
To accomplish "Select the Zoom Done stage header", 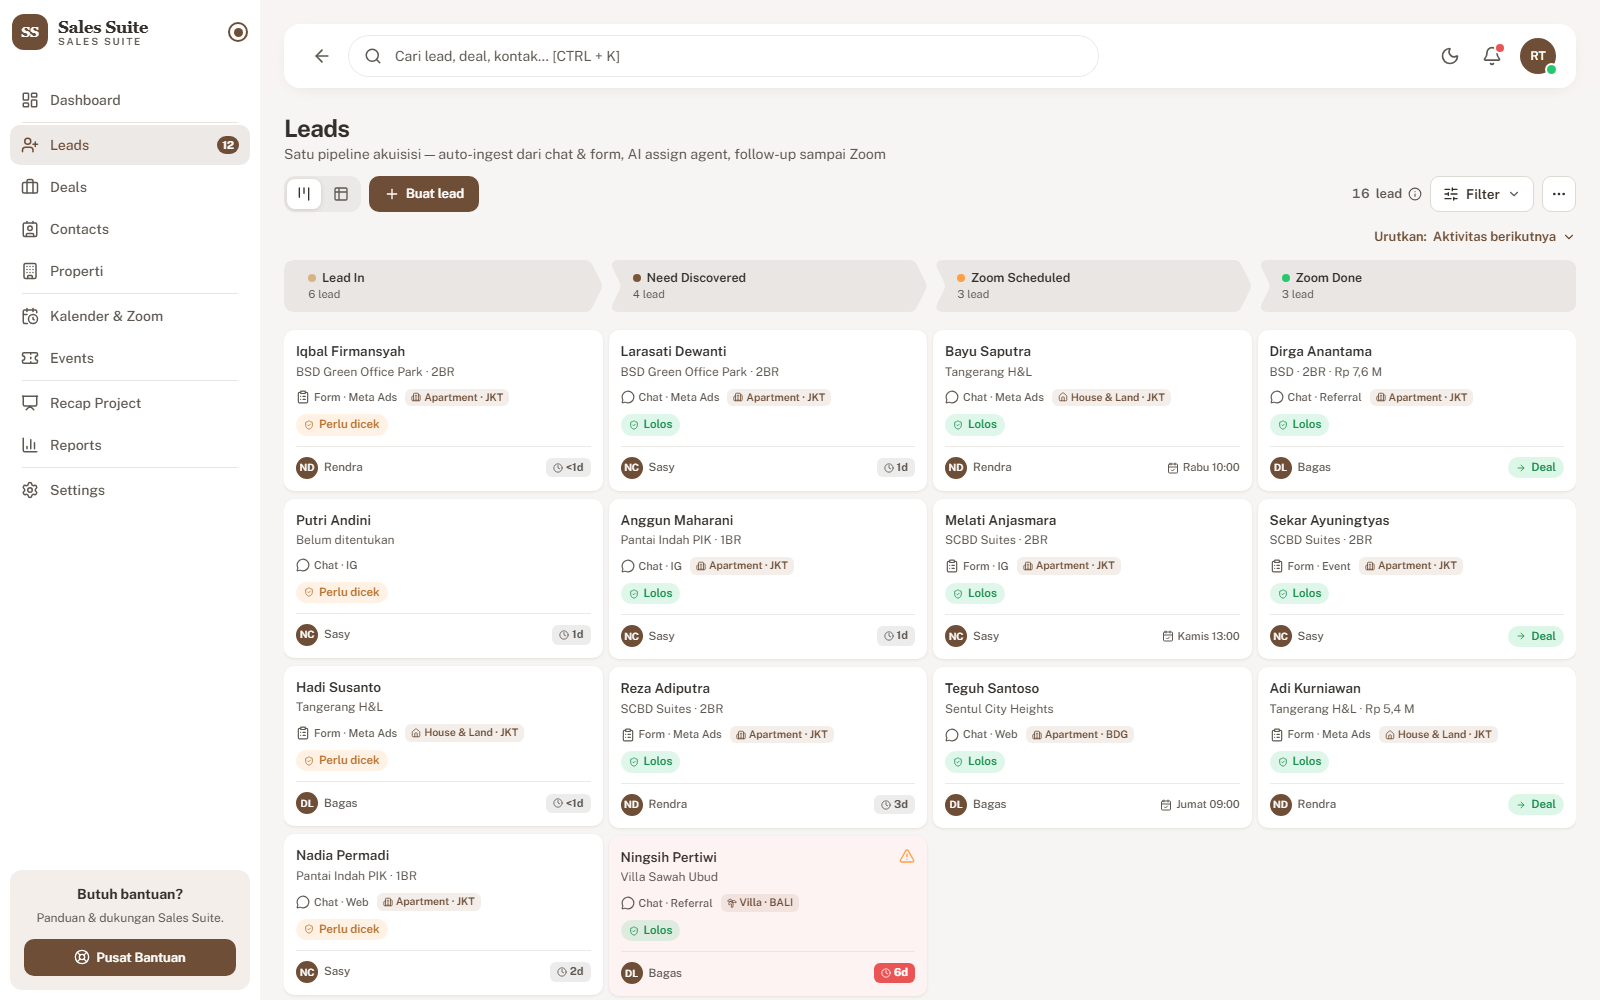I will point(1417,286).
